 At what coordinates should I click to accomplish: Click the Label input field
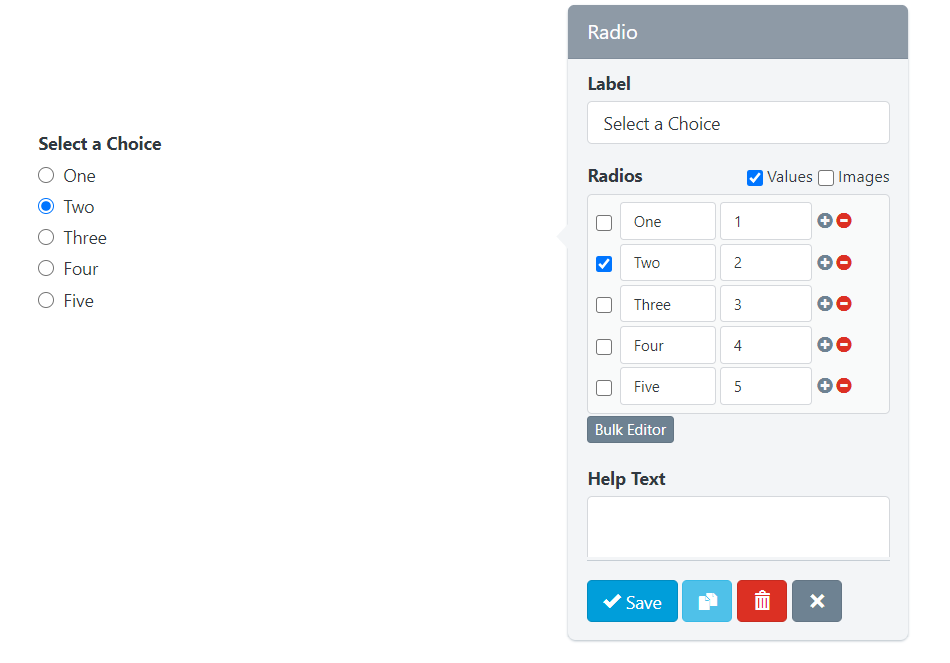[738, 123]
